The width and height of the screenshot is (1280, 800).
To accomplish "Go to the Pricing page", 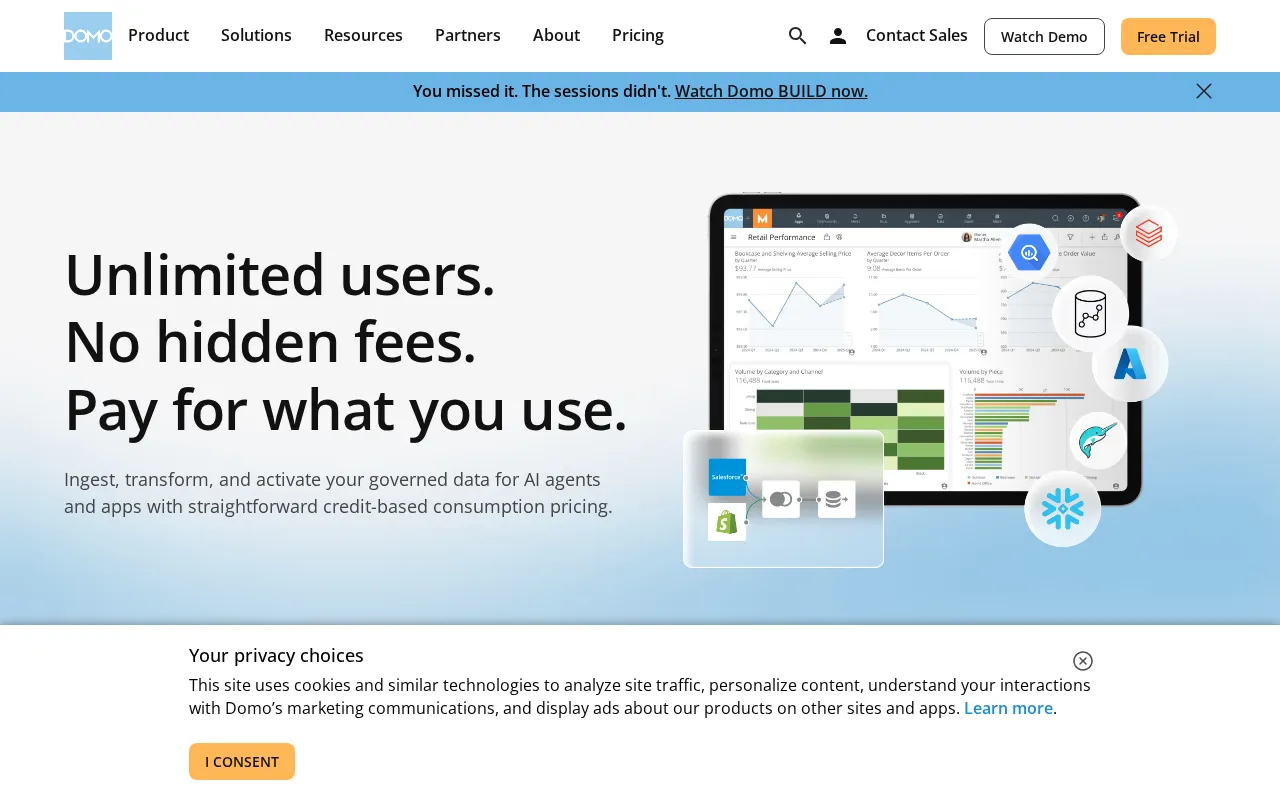I will (638, 35).
